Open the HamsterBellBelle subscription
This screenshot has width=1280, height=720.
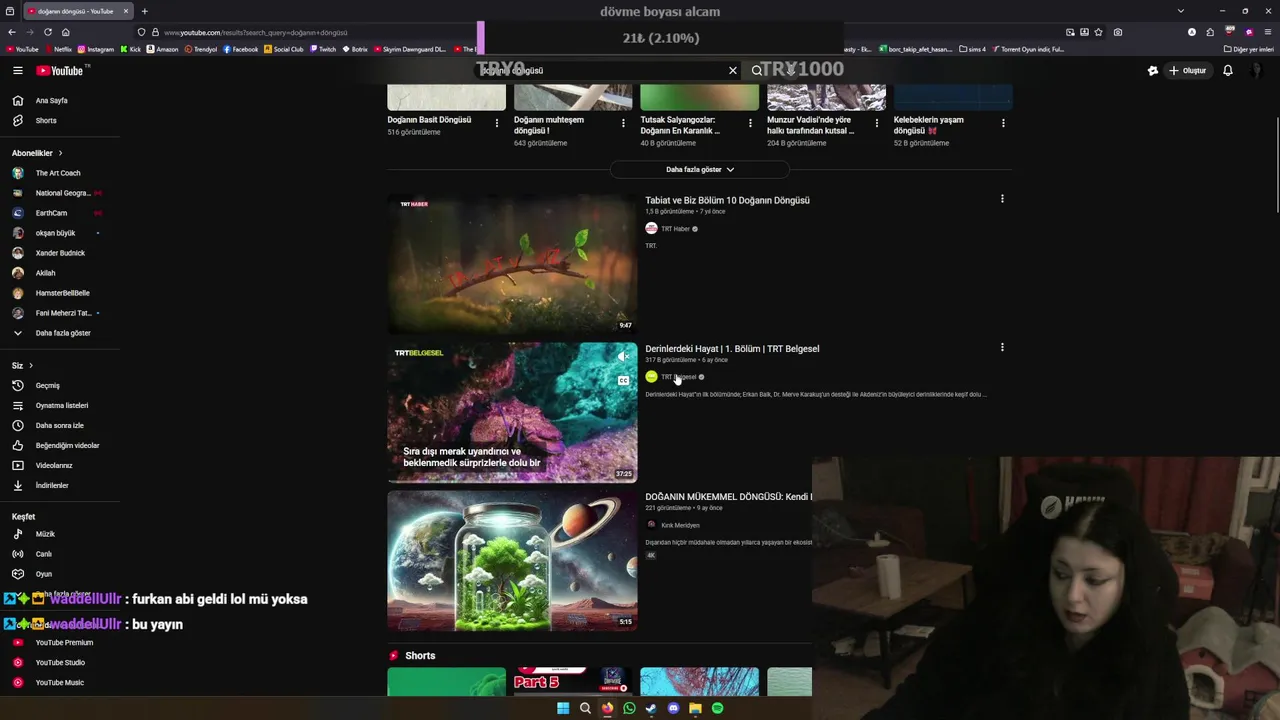point(60,293)
